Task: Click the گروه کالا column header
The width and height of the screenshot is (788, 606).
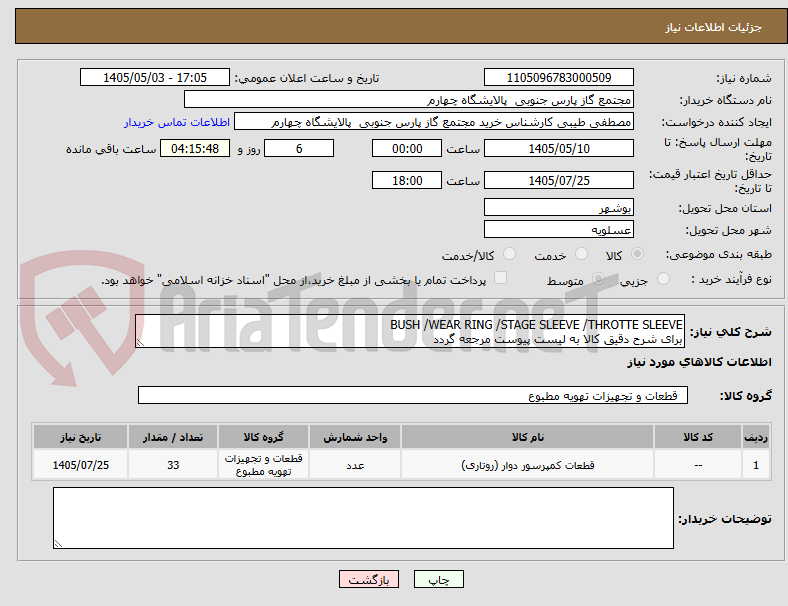Action: pos(263,437)
